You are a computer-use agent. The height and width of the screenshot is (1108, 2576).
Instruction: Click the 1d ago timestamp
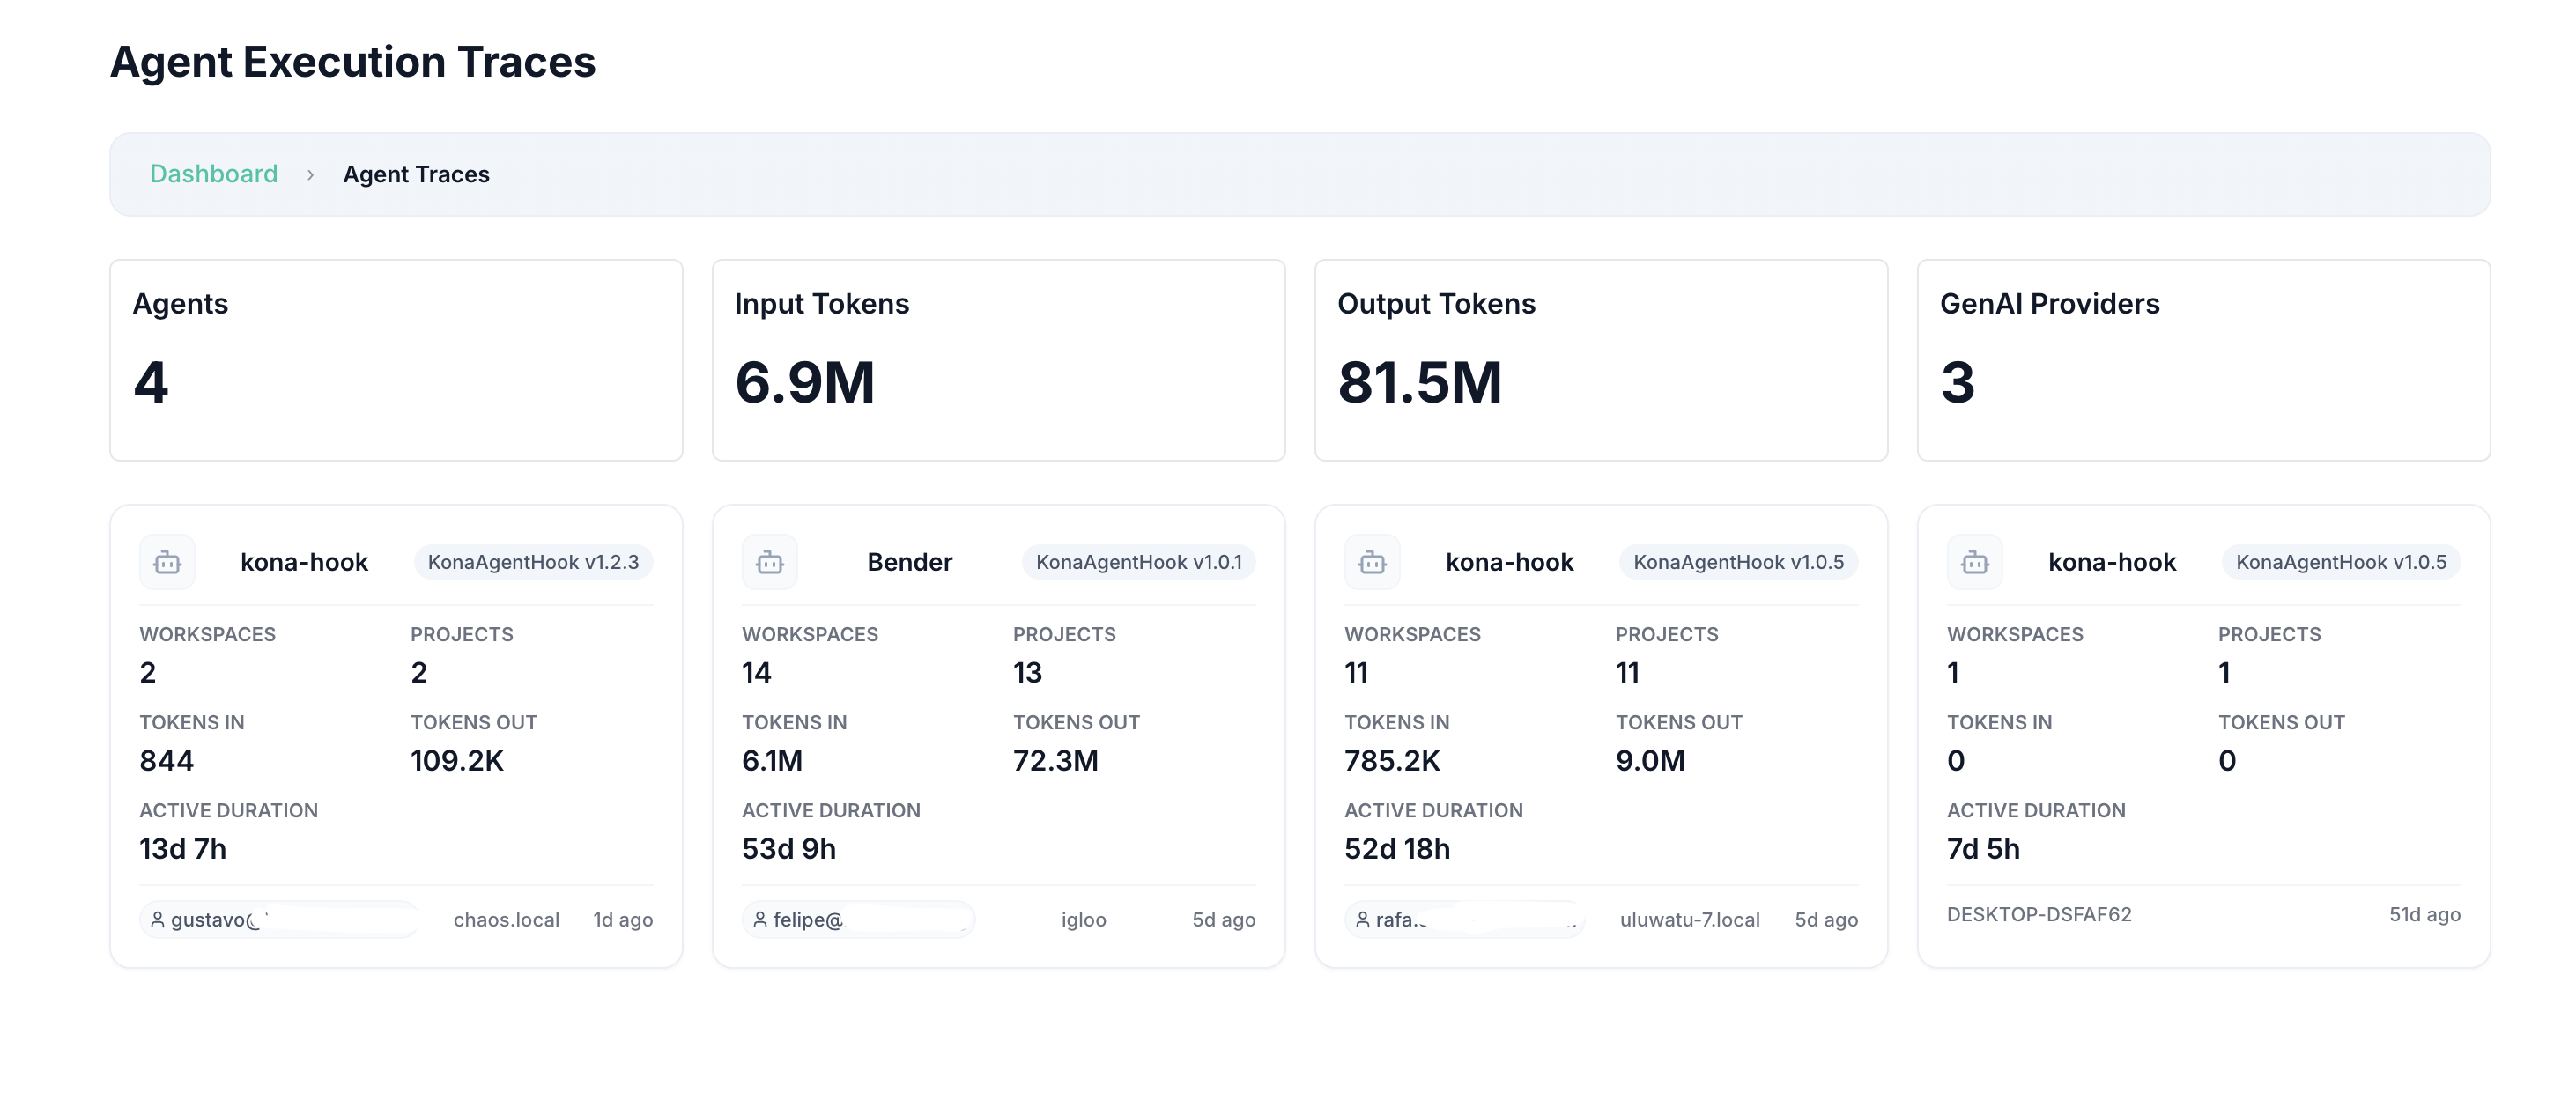pyautogui.click(x=623, y=920)
